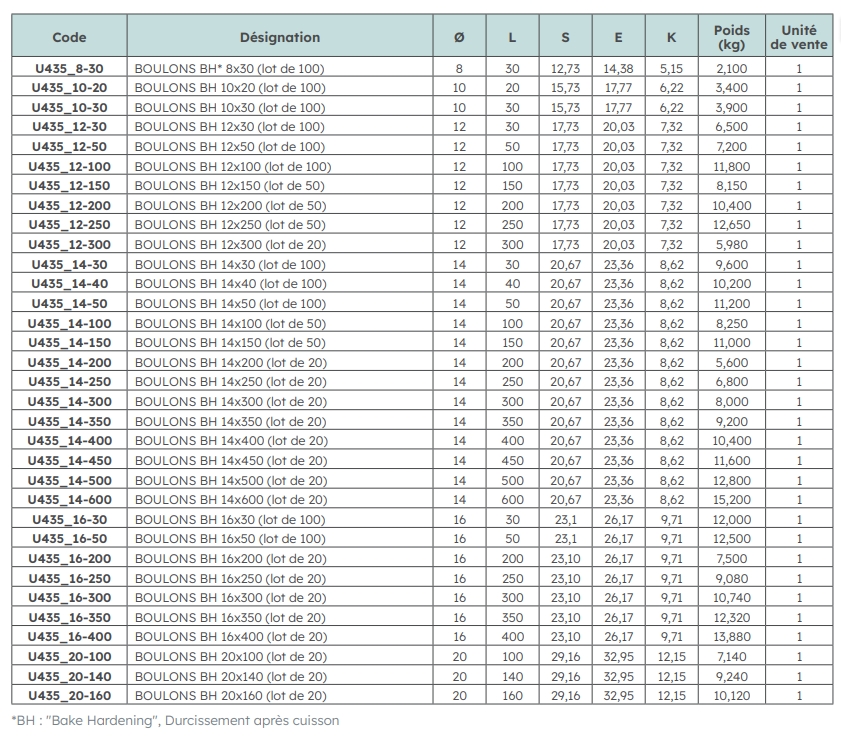
Task: Click the Code column header
Action: point(69,37)
